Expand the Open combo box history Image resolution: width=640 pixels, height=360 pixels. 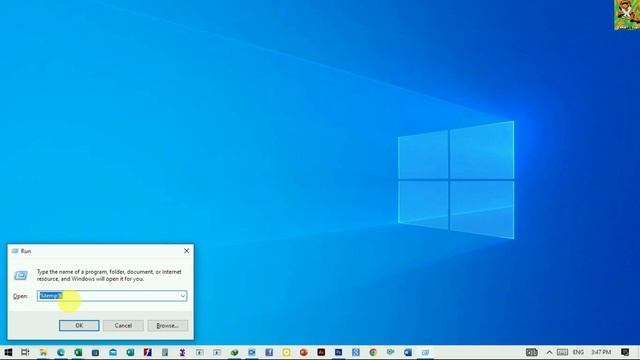tap(182, 296)
